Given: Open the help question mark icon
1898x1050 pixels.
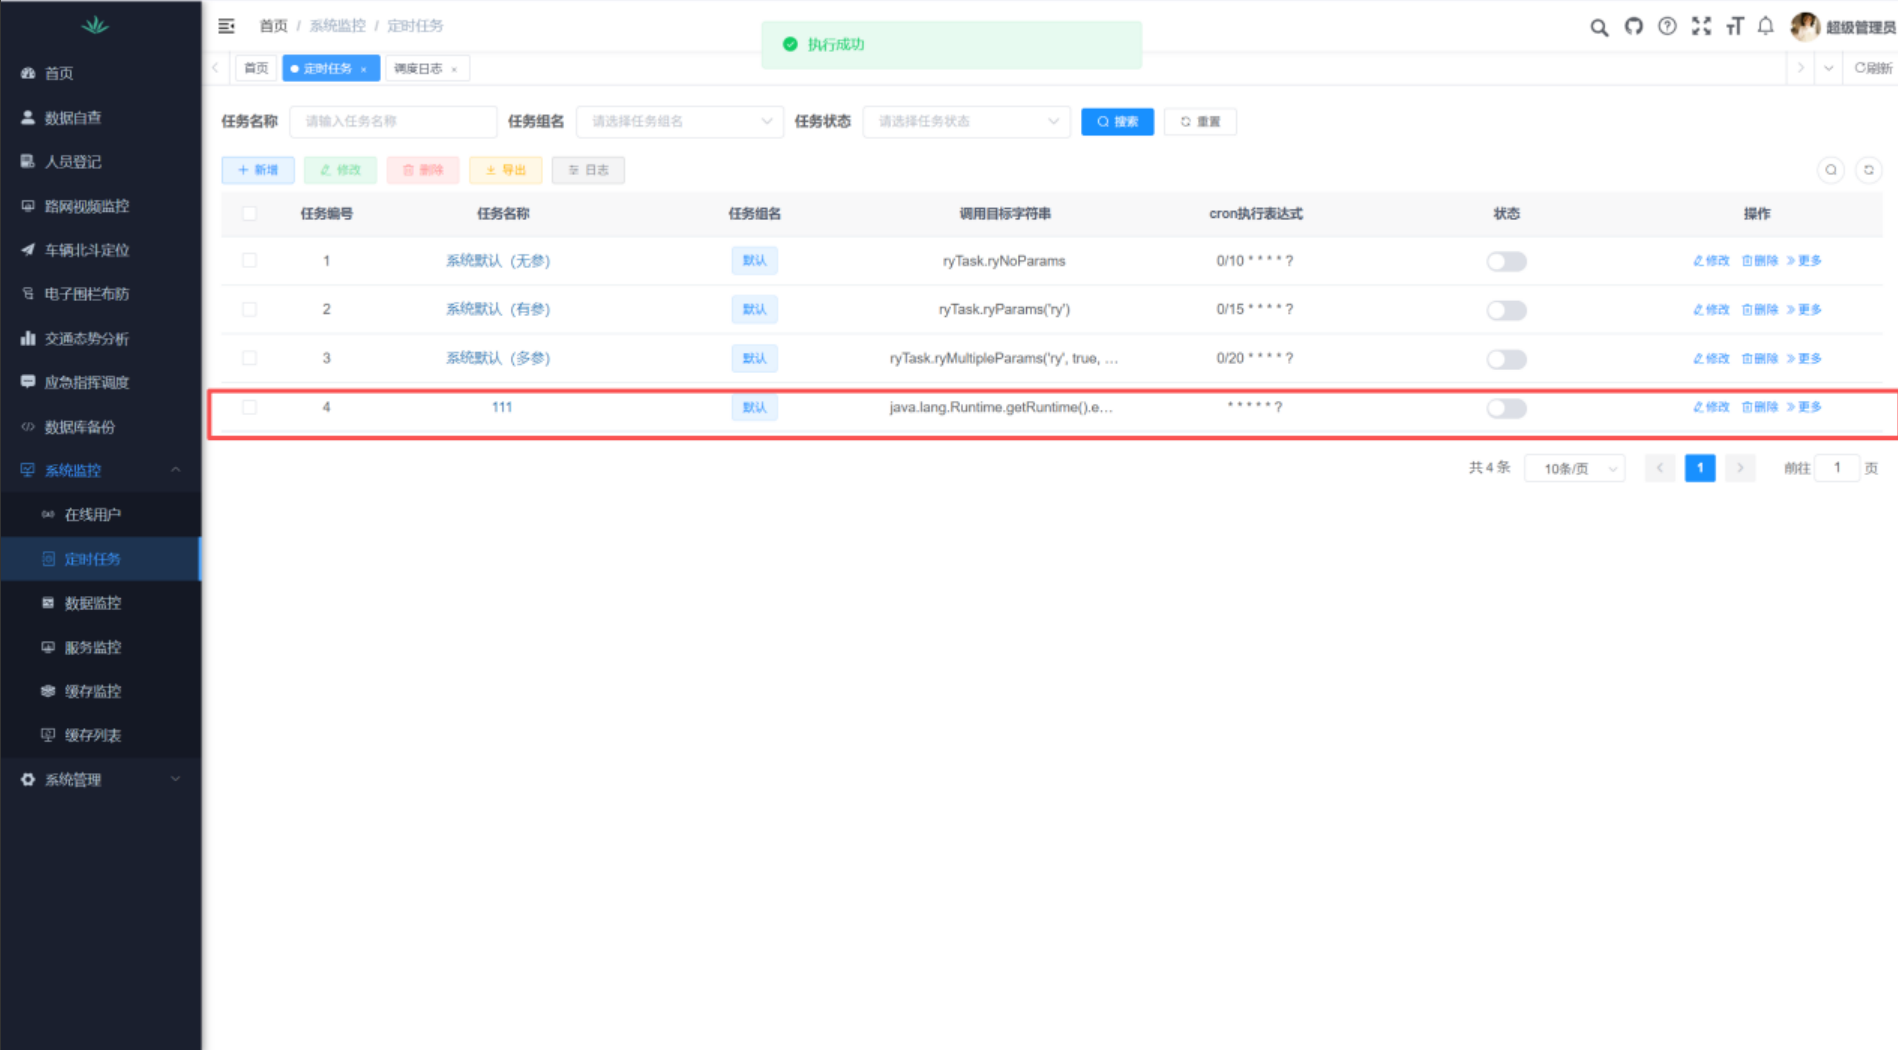Looking at the screenshot, I should 1667,27.
